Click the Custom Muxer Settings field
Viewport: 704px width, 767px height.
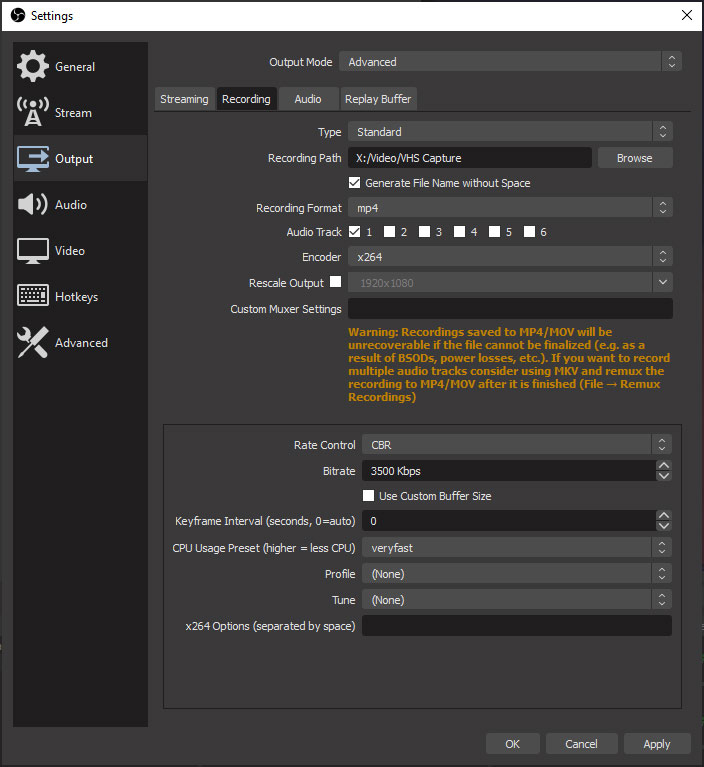[x=509, y=309]
